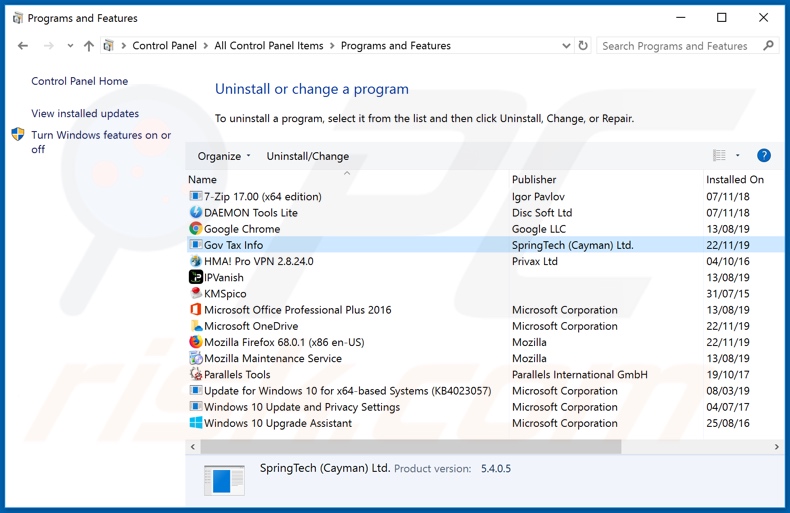Go forward with the forward arrow
The width and height of the screenshot is (790, 513).
(48, 46)
